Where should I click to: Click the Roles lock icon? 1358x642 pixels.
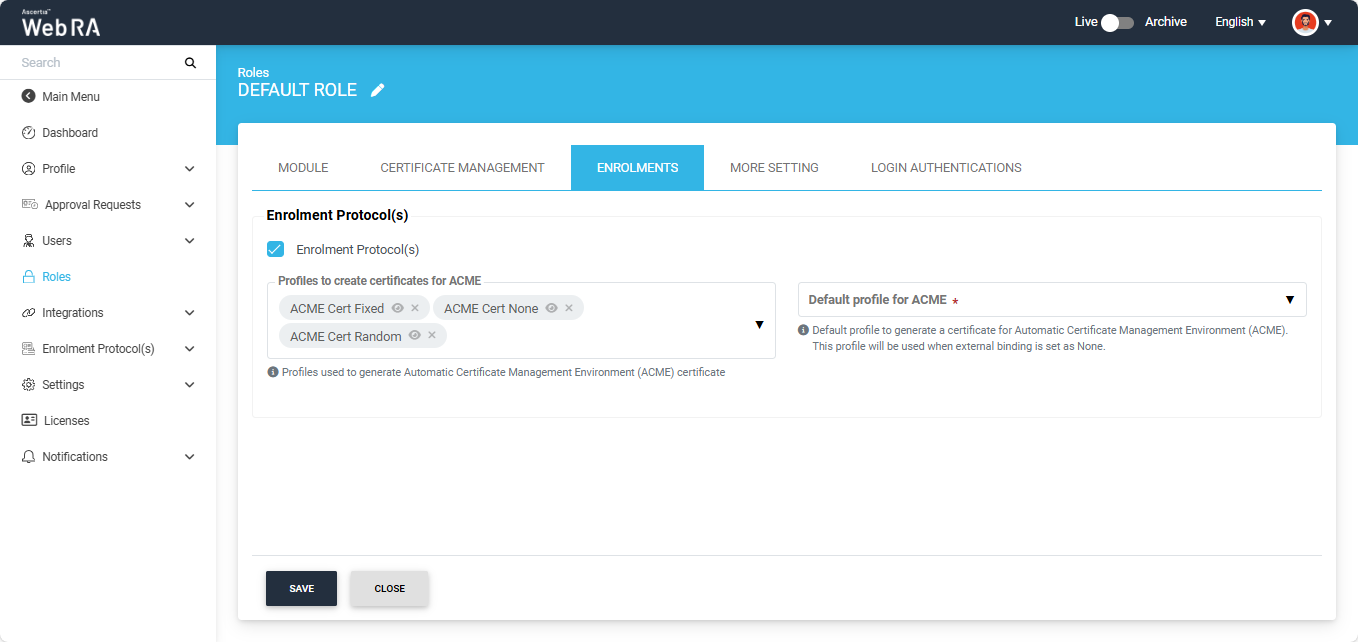(28, 277)
